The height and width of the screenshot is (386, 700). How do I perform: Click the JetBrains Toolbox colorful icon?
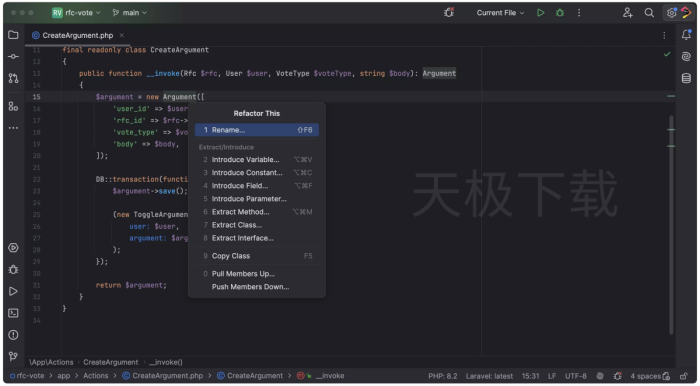click(x=686, y=13)
